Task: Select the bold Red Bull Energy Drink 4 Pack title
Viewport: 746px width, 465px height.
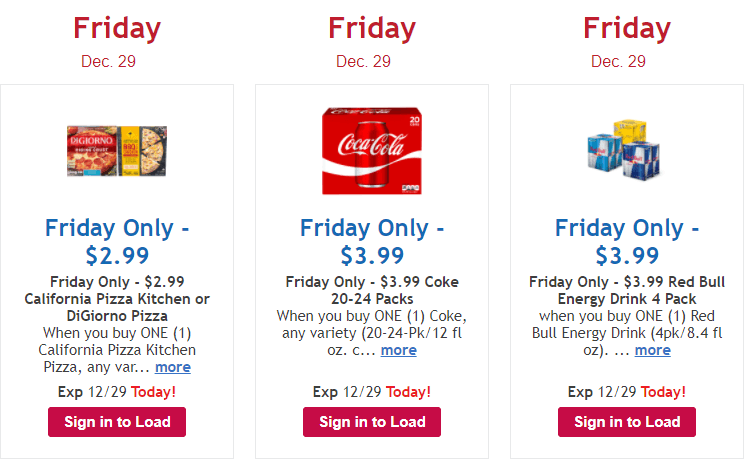Action: [627, 290]
